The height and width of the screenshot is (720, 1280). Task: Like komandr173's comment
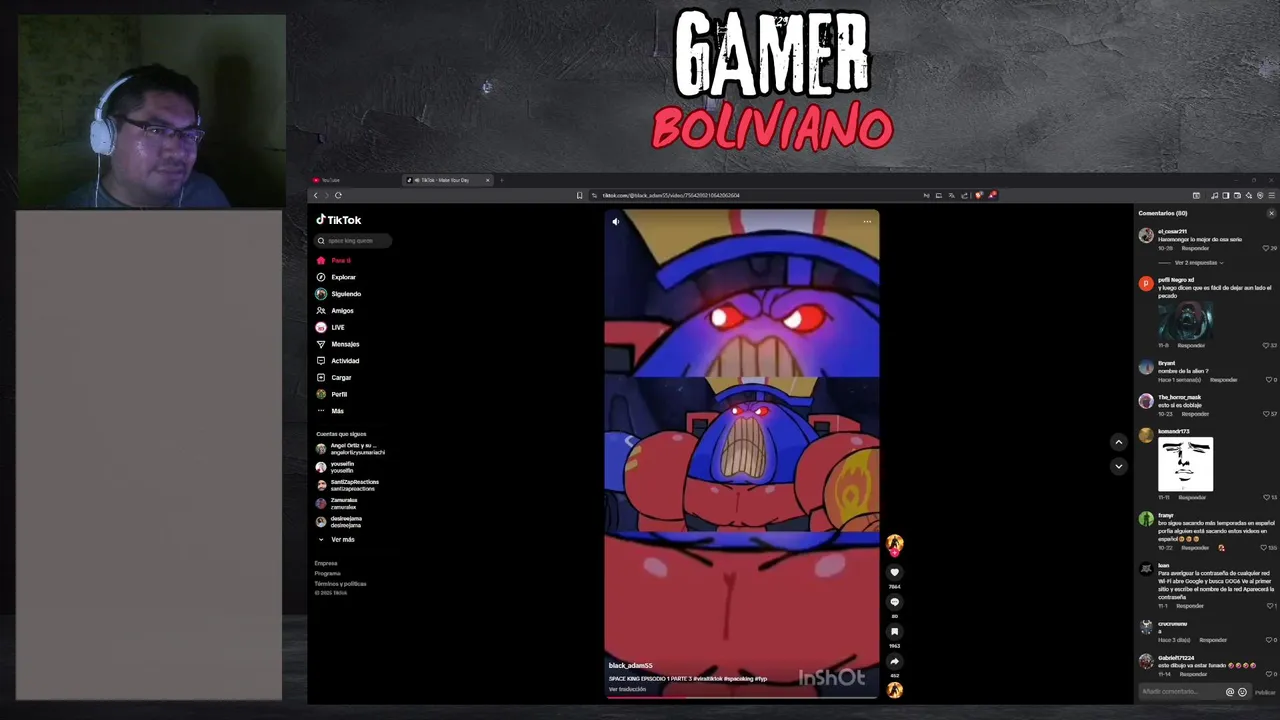(x=1267, y=497)
